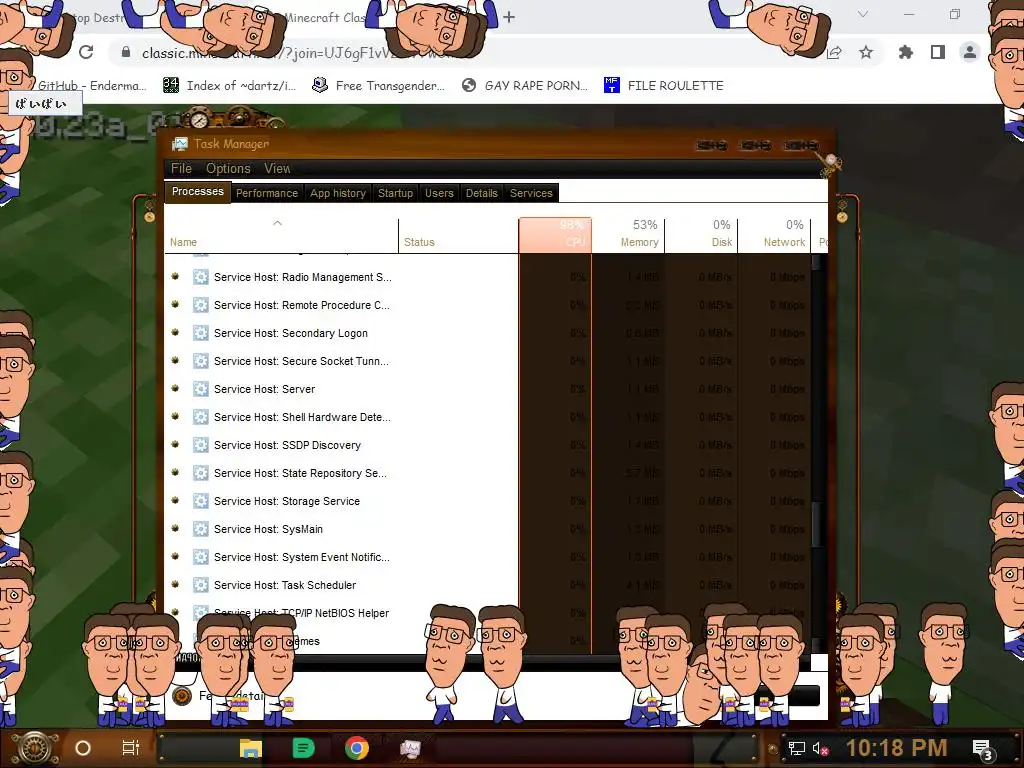
Task: Open FILE ROULETTE bookmark
Action: point(664,86)
